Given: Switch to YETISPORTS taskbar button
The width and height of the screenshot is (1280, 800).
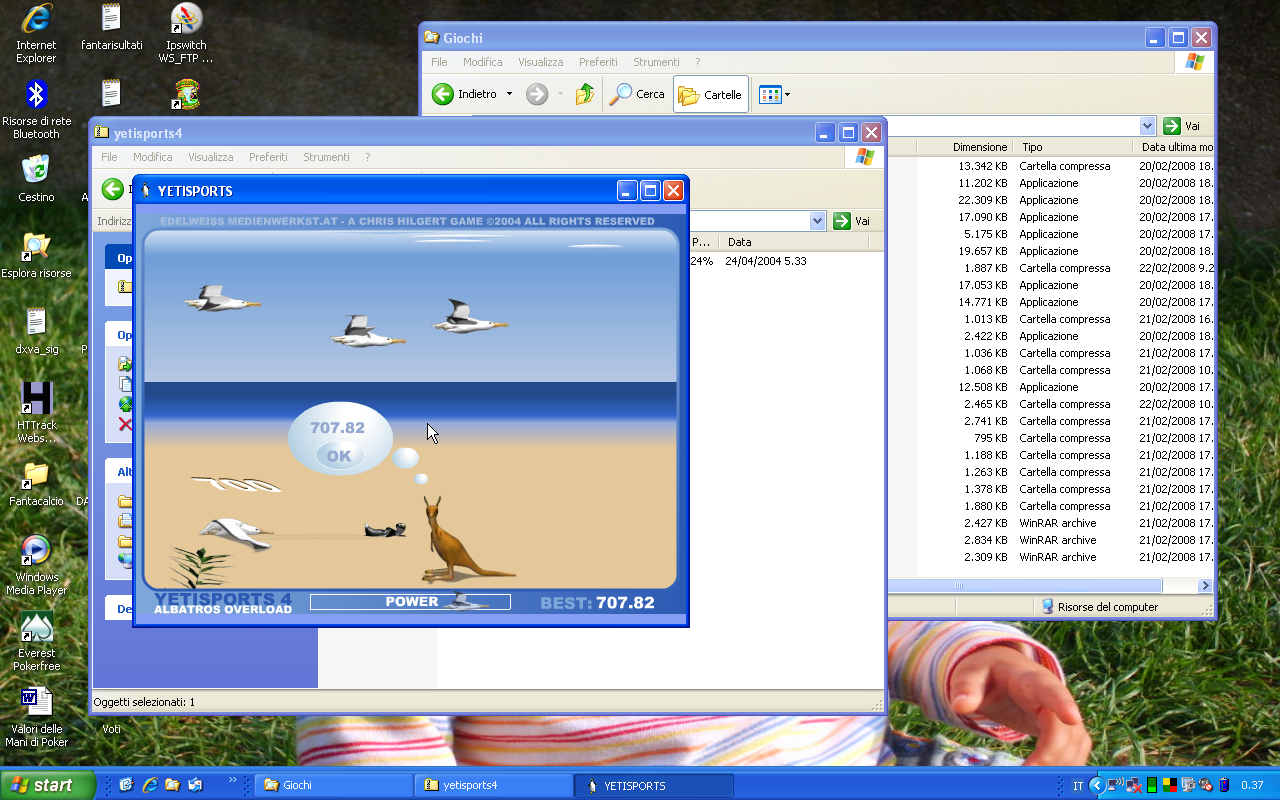Looking at the screenshot, I should [x=654, y=785].
